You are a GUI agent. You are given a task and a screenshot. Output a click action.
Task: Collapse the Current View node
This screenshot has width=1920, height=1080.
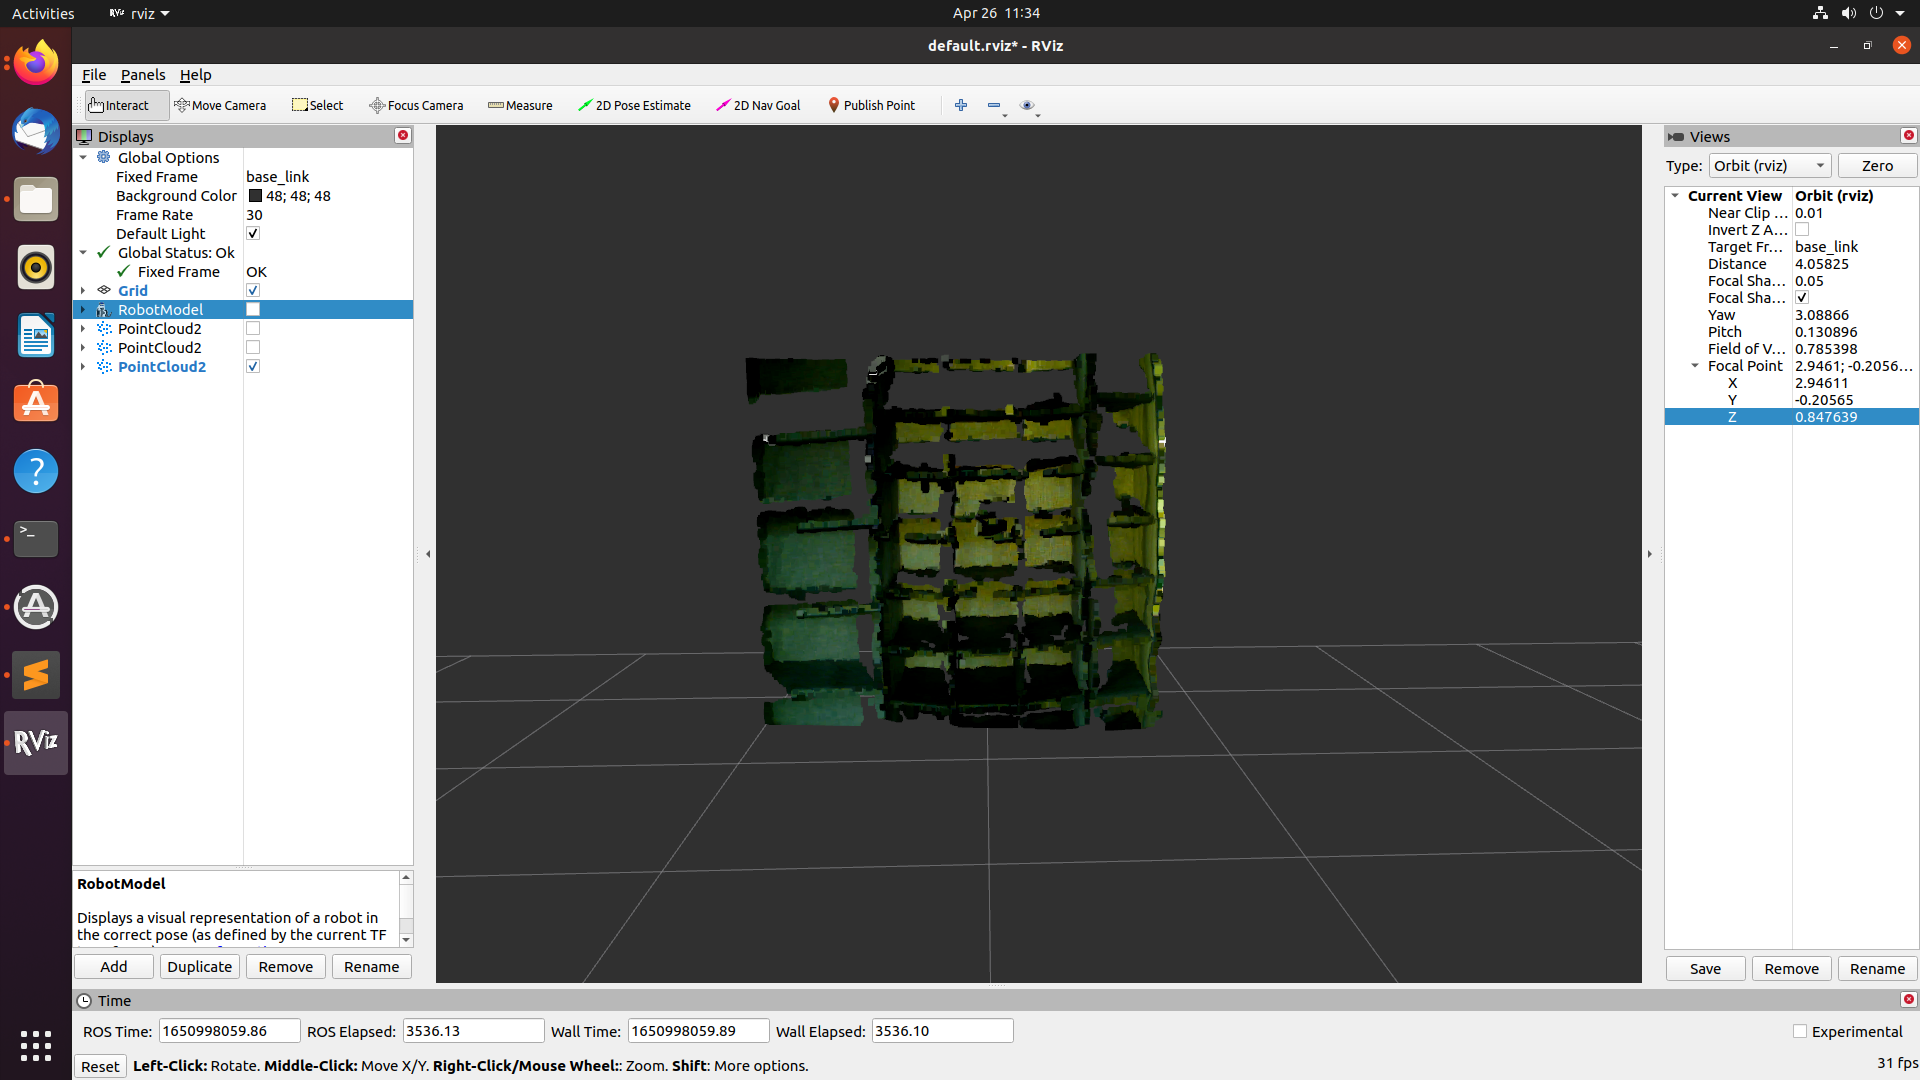coord(1676,195)
